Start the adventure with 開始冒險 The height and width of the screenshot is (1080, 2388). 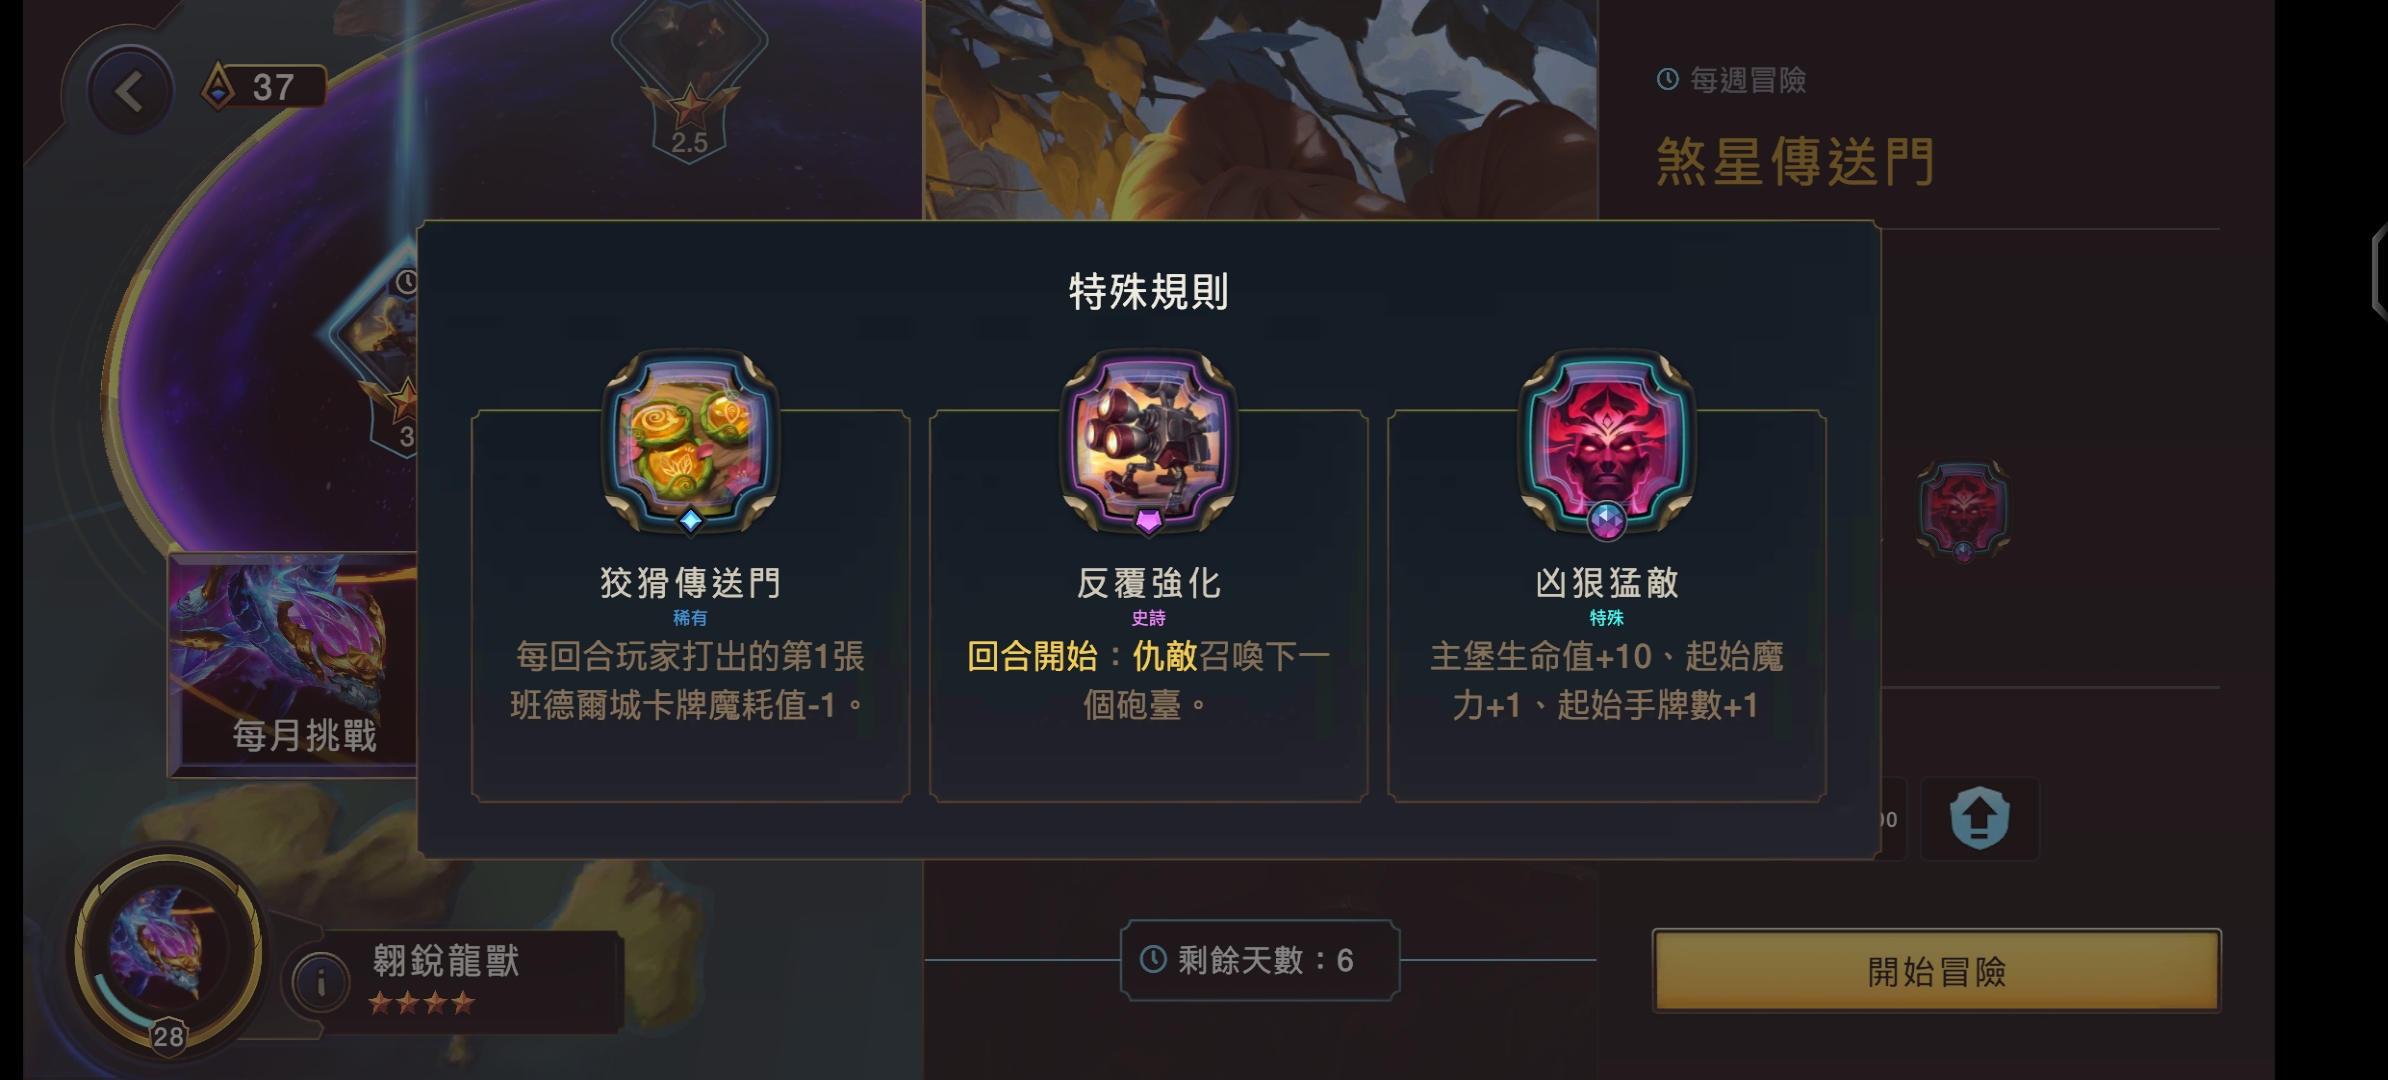[x=1936, y=971]
